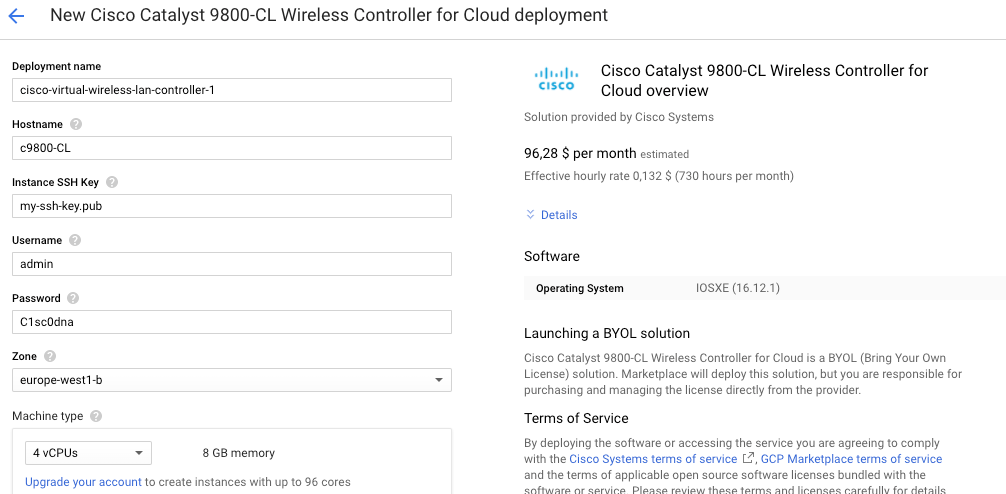Click the Deployment name input field

231,90
